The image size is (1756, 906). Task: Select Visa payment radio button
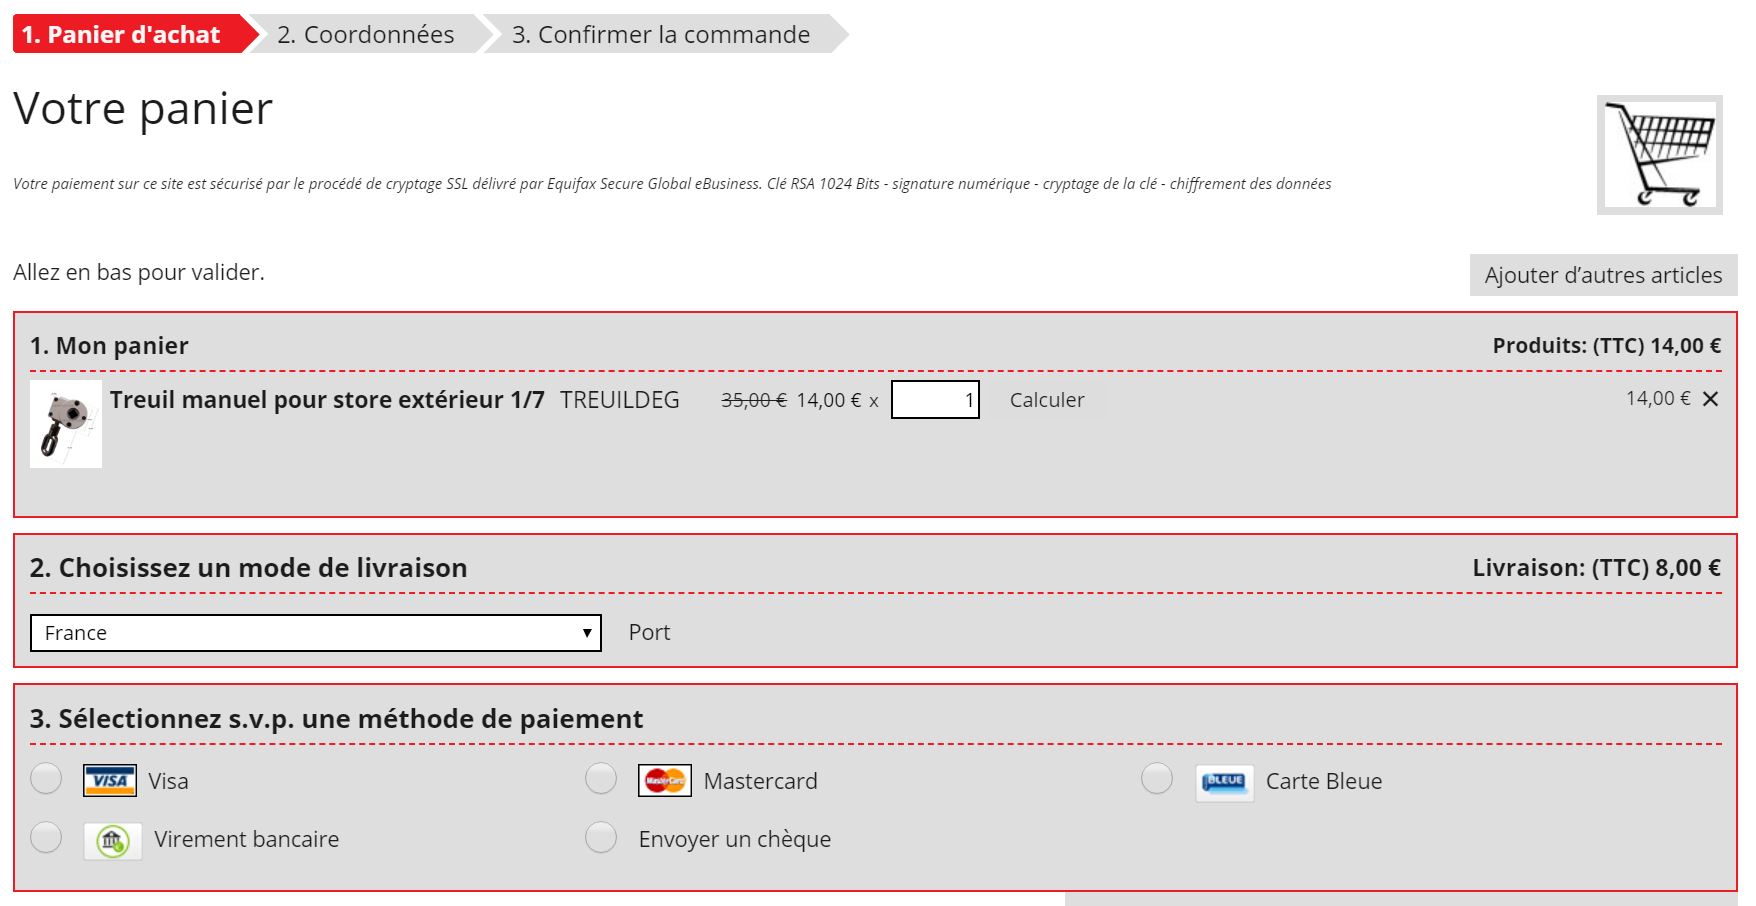tap(46, 779)
